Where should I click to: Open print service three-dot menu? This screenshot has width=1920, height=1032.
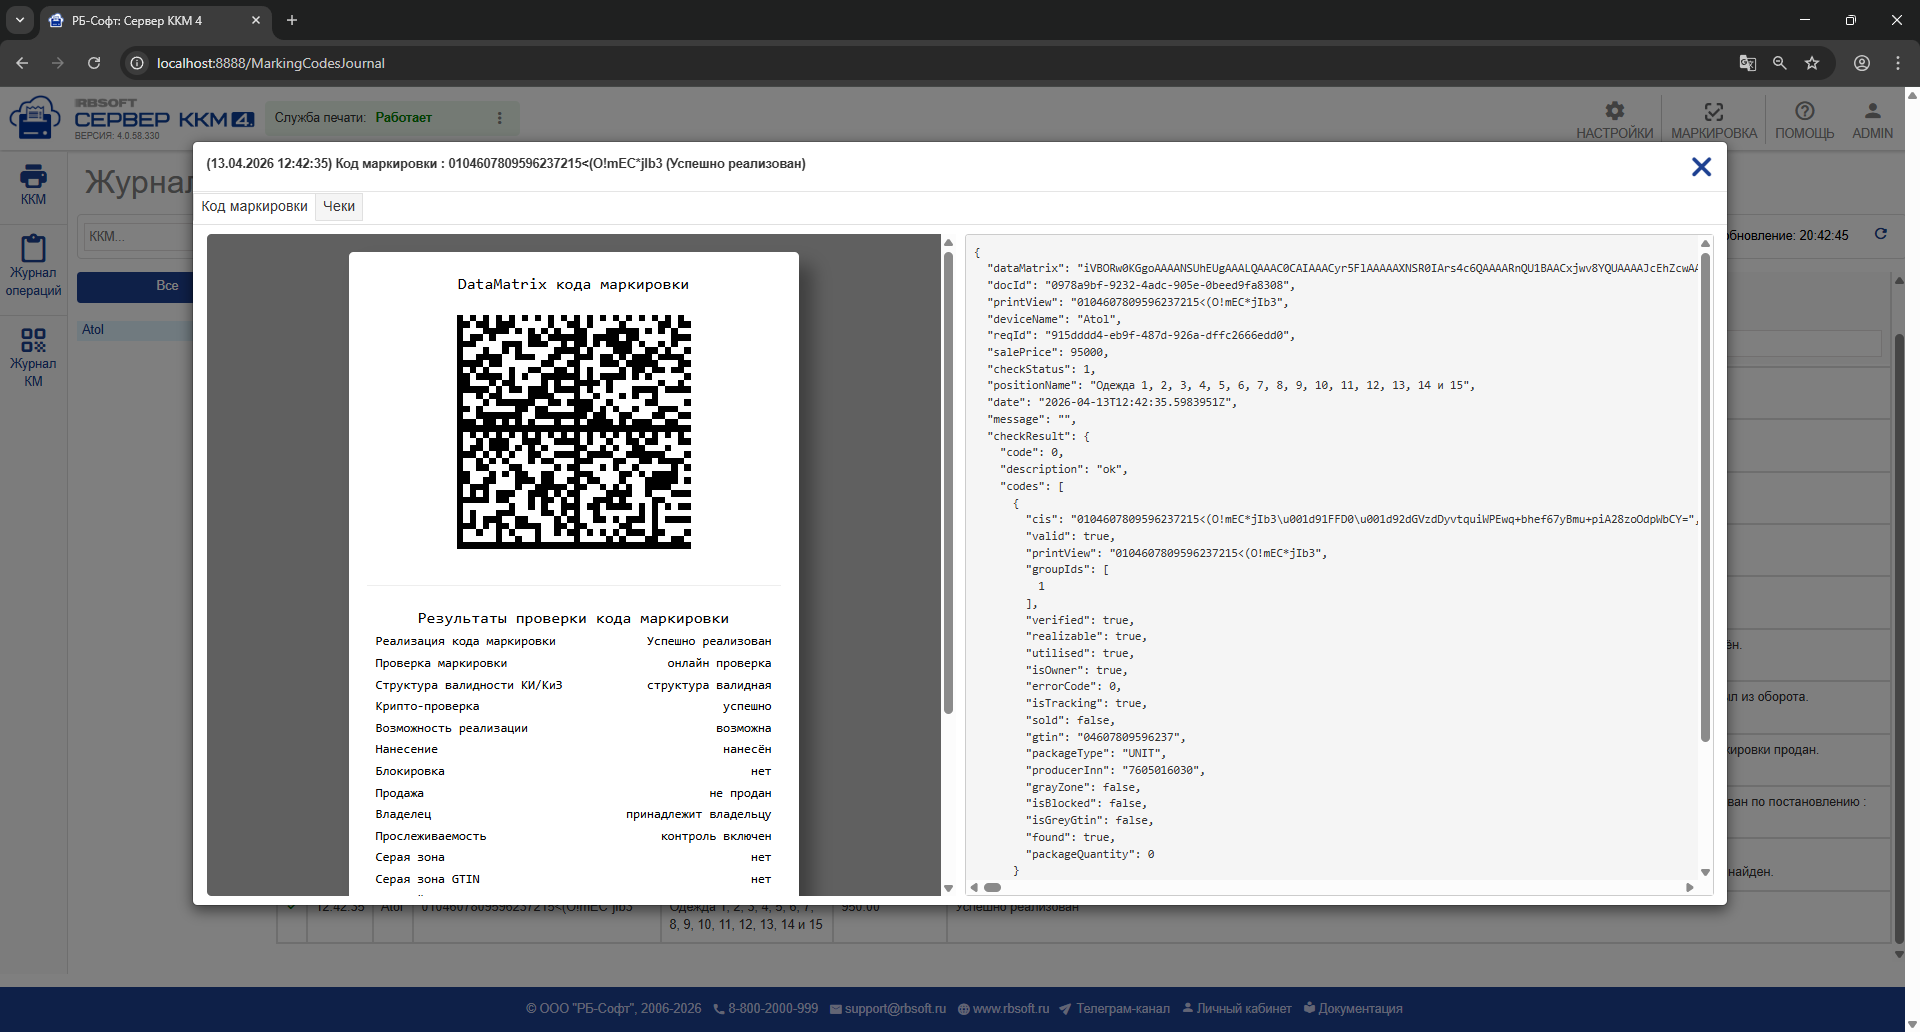(500, 118)
